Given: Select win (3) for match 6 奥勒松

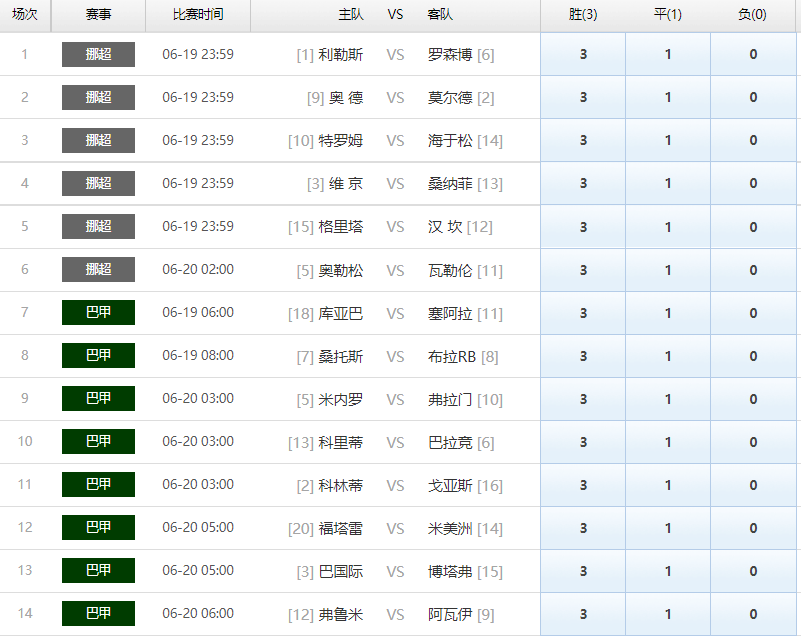Looking at the screenshot, I should pos(583,270).
